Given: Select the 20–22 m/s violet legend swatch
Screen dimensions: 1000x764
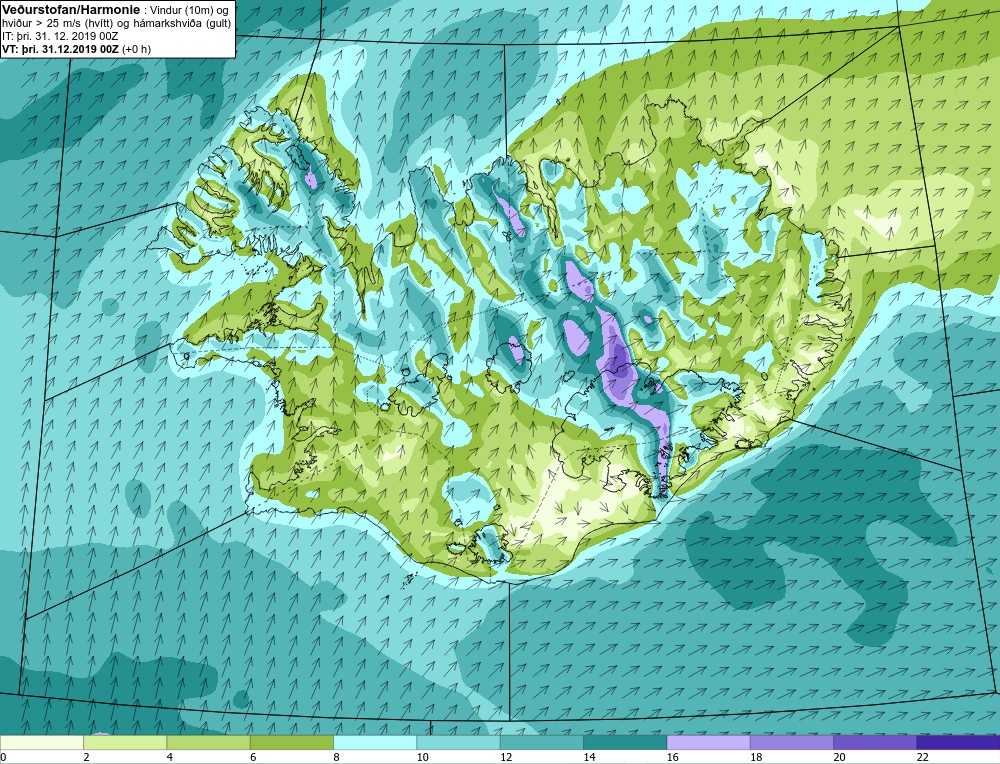Looking at the screenshot, I should pyautogui.click(x=875, y=742).
